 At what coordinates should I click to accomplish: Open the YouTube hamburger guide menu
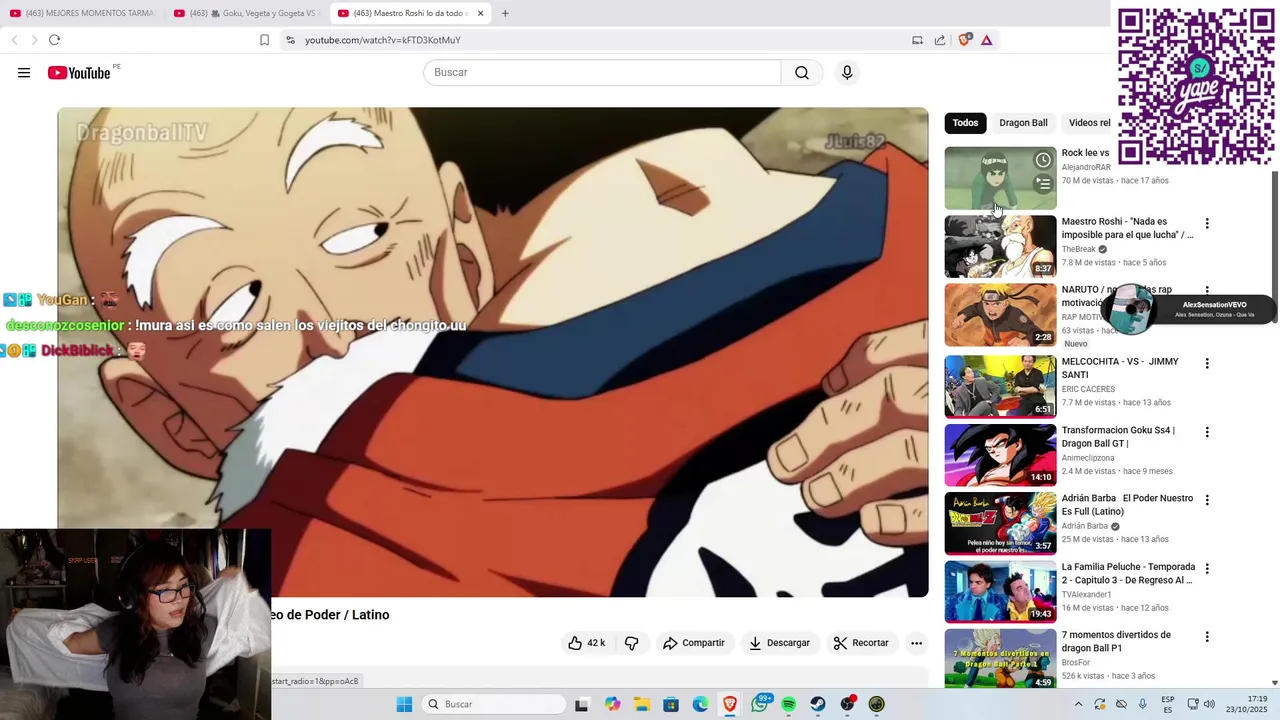(x=24, y=72)
